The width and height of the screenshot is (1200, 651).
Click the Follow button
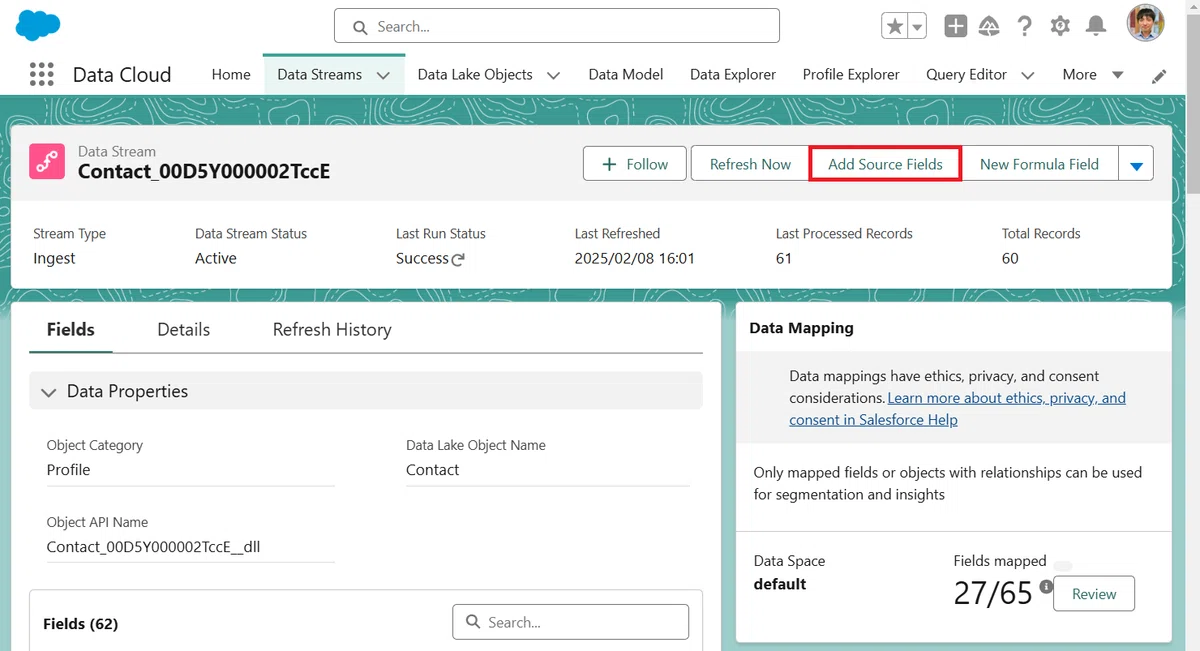click(635, 164)
